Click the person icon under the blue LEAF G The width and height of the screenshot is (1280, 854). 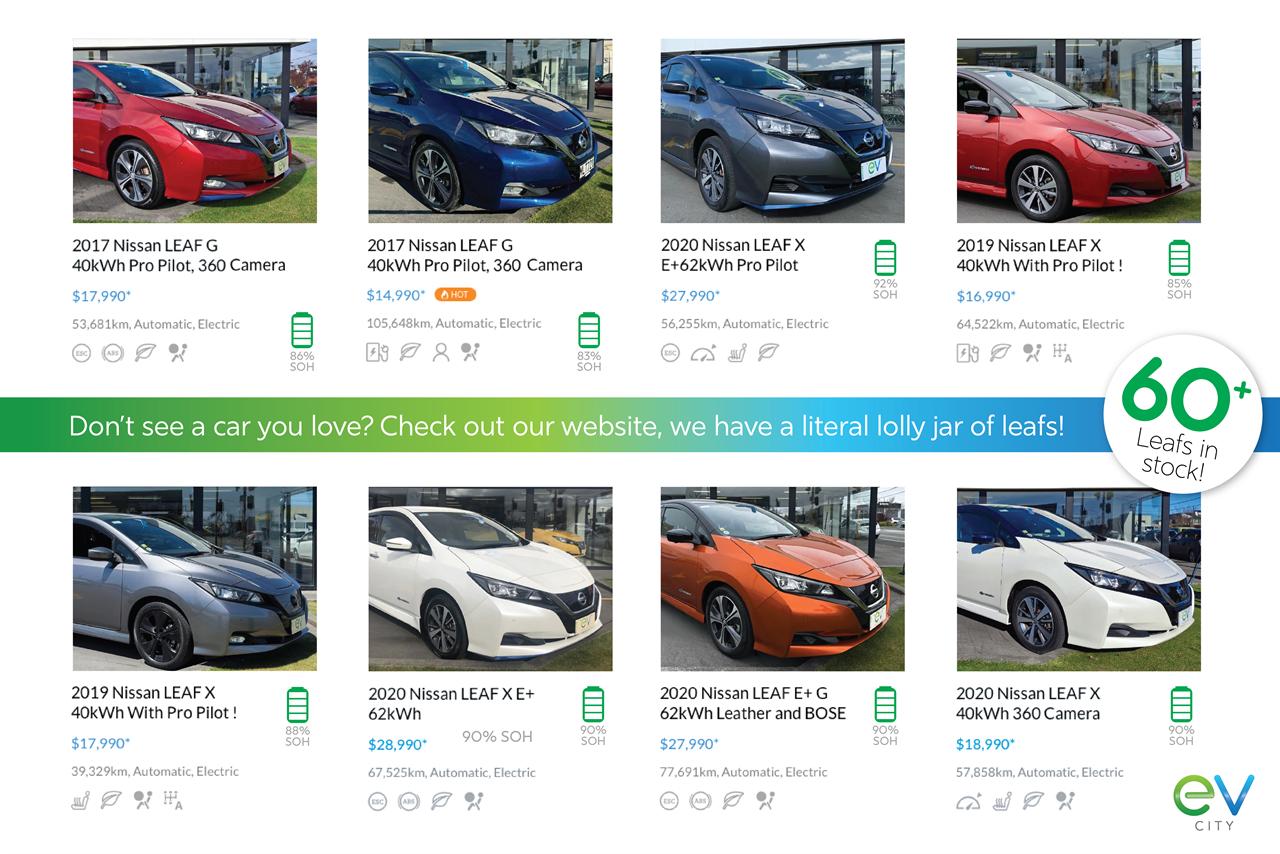point(441,352)
